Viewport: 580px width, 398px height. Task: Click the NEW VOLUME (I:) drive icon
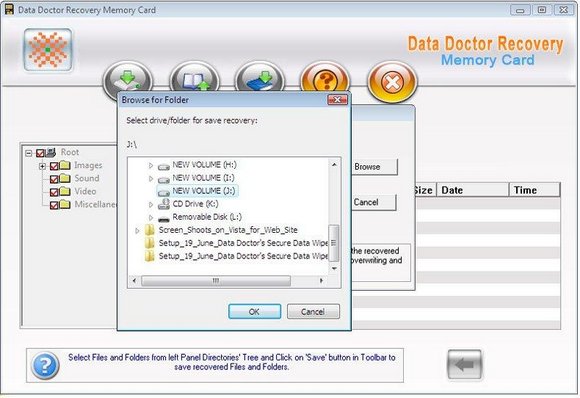click(x=163, y=179)
